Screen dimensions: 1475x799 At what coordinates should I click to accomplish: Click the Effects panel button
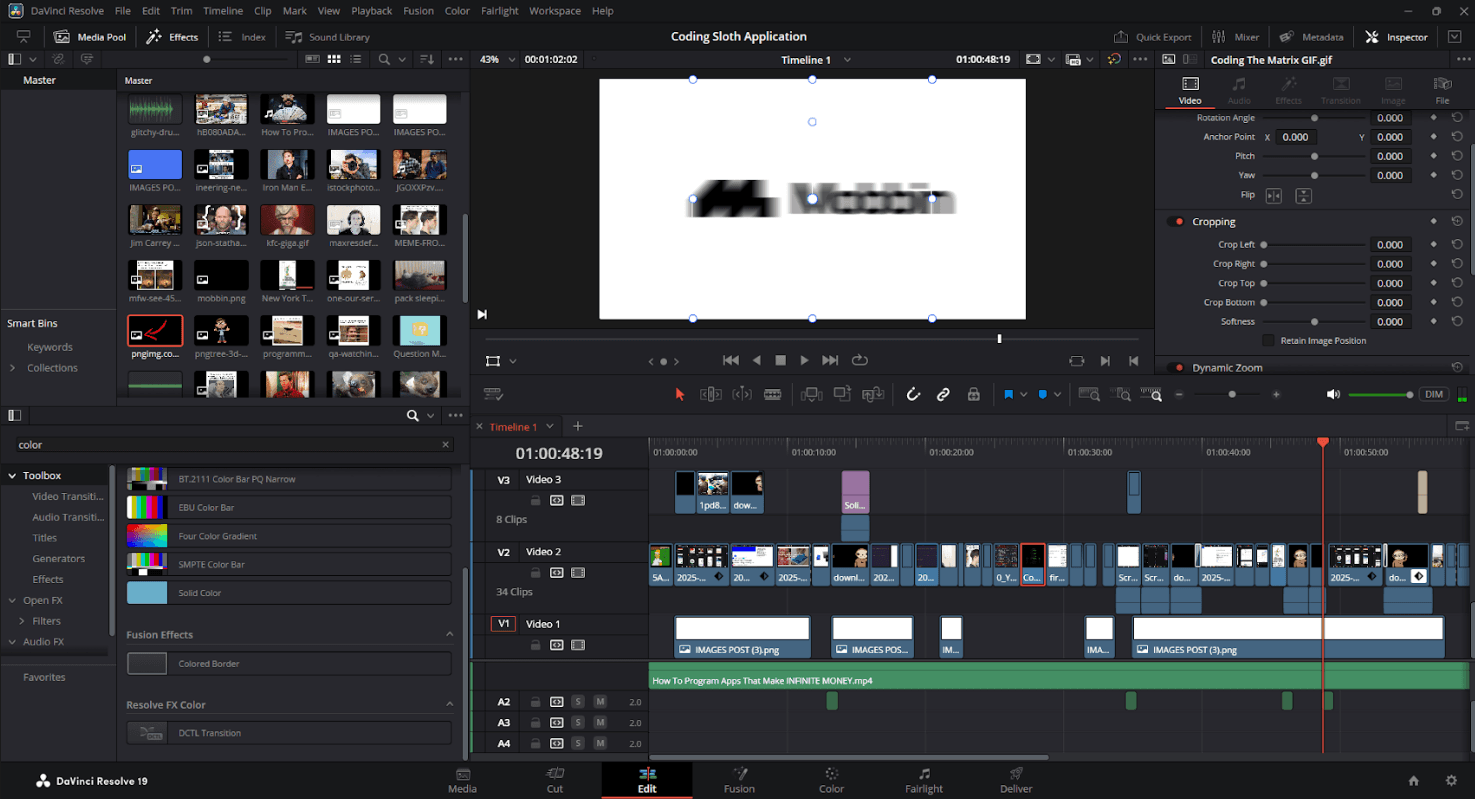(172, 37)
